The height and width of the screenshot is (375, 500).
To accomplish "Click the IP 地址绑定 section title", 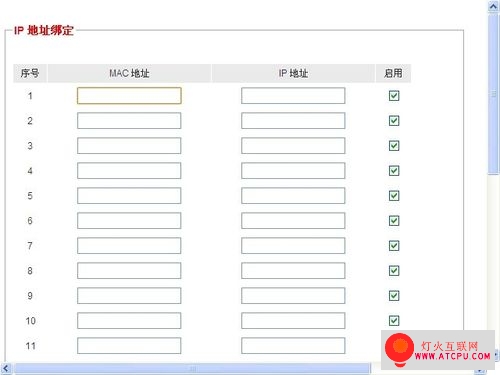I will click(44, 30).
